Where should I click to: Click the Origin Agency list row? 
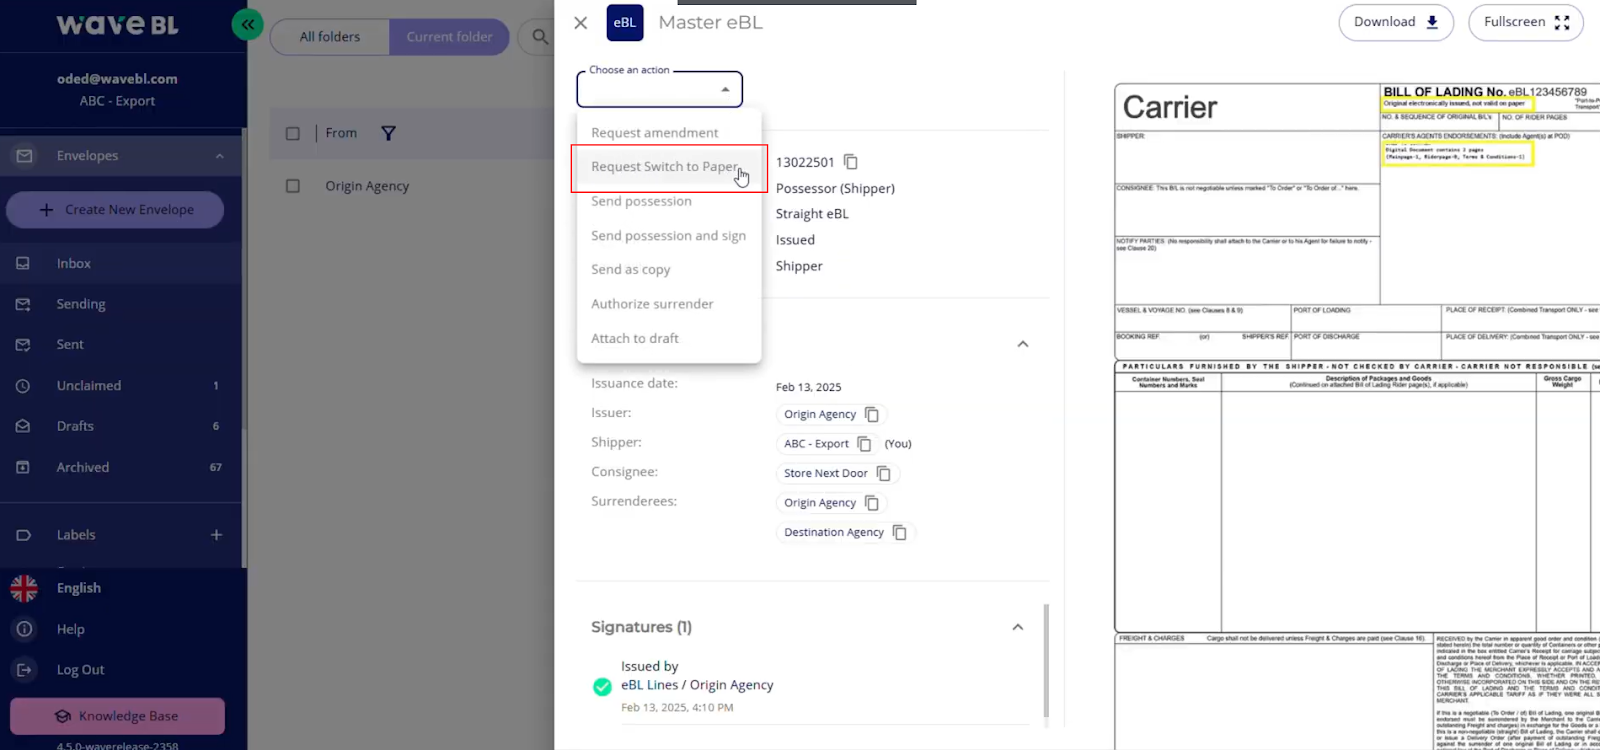tap(412, 186)
